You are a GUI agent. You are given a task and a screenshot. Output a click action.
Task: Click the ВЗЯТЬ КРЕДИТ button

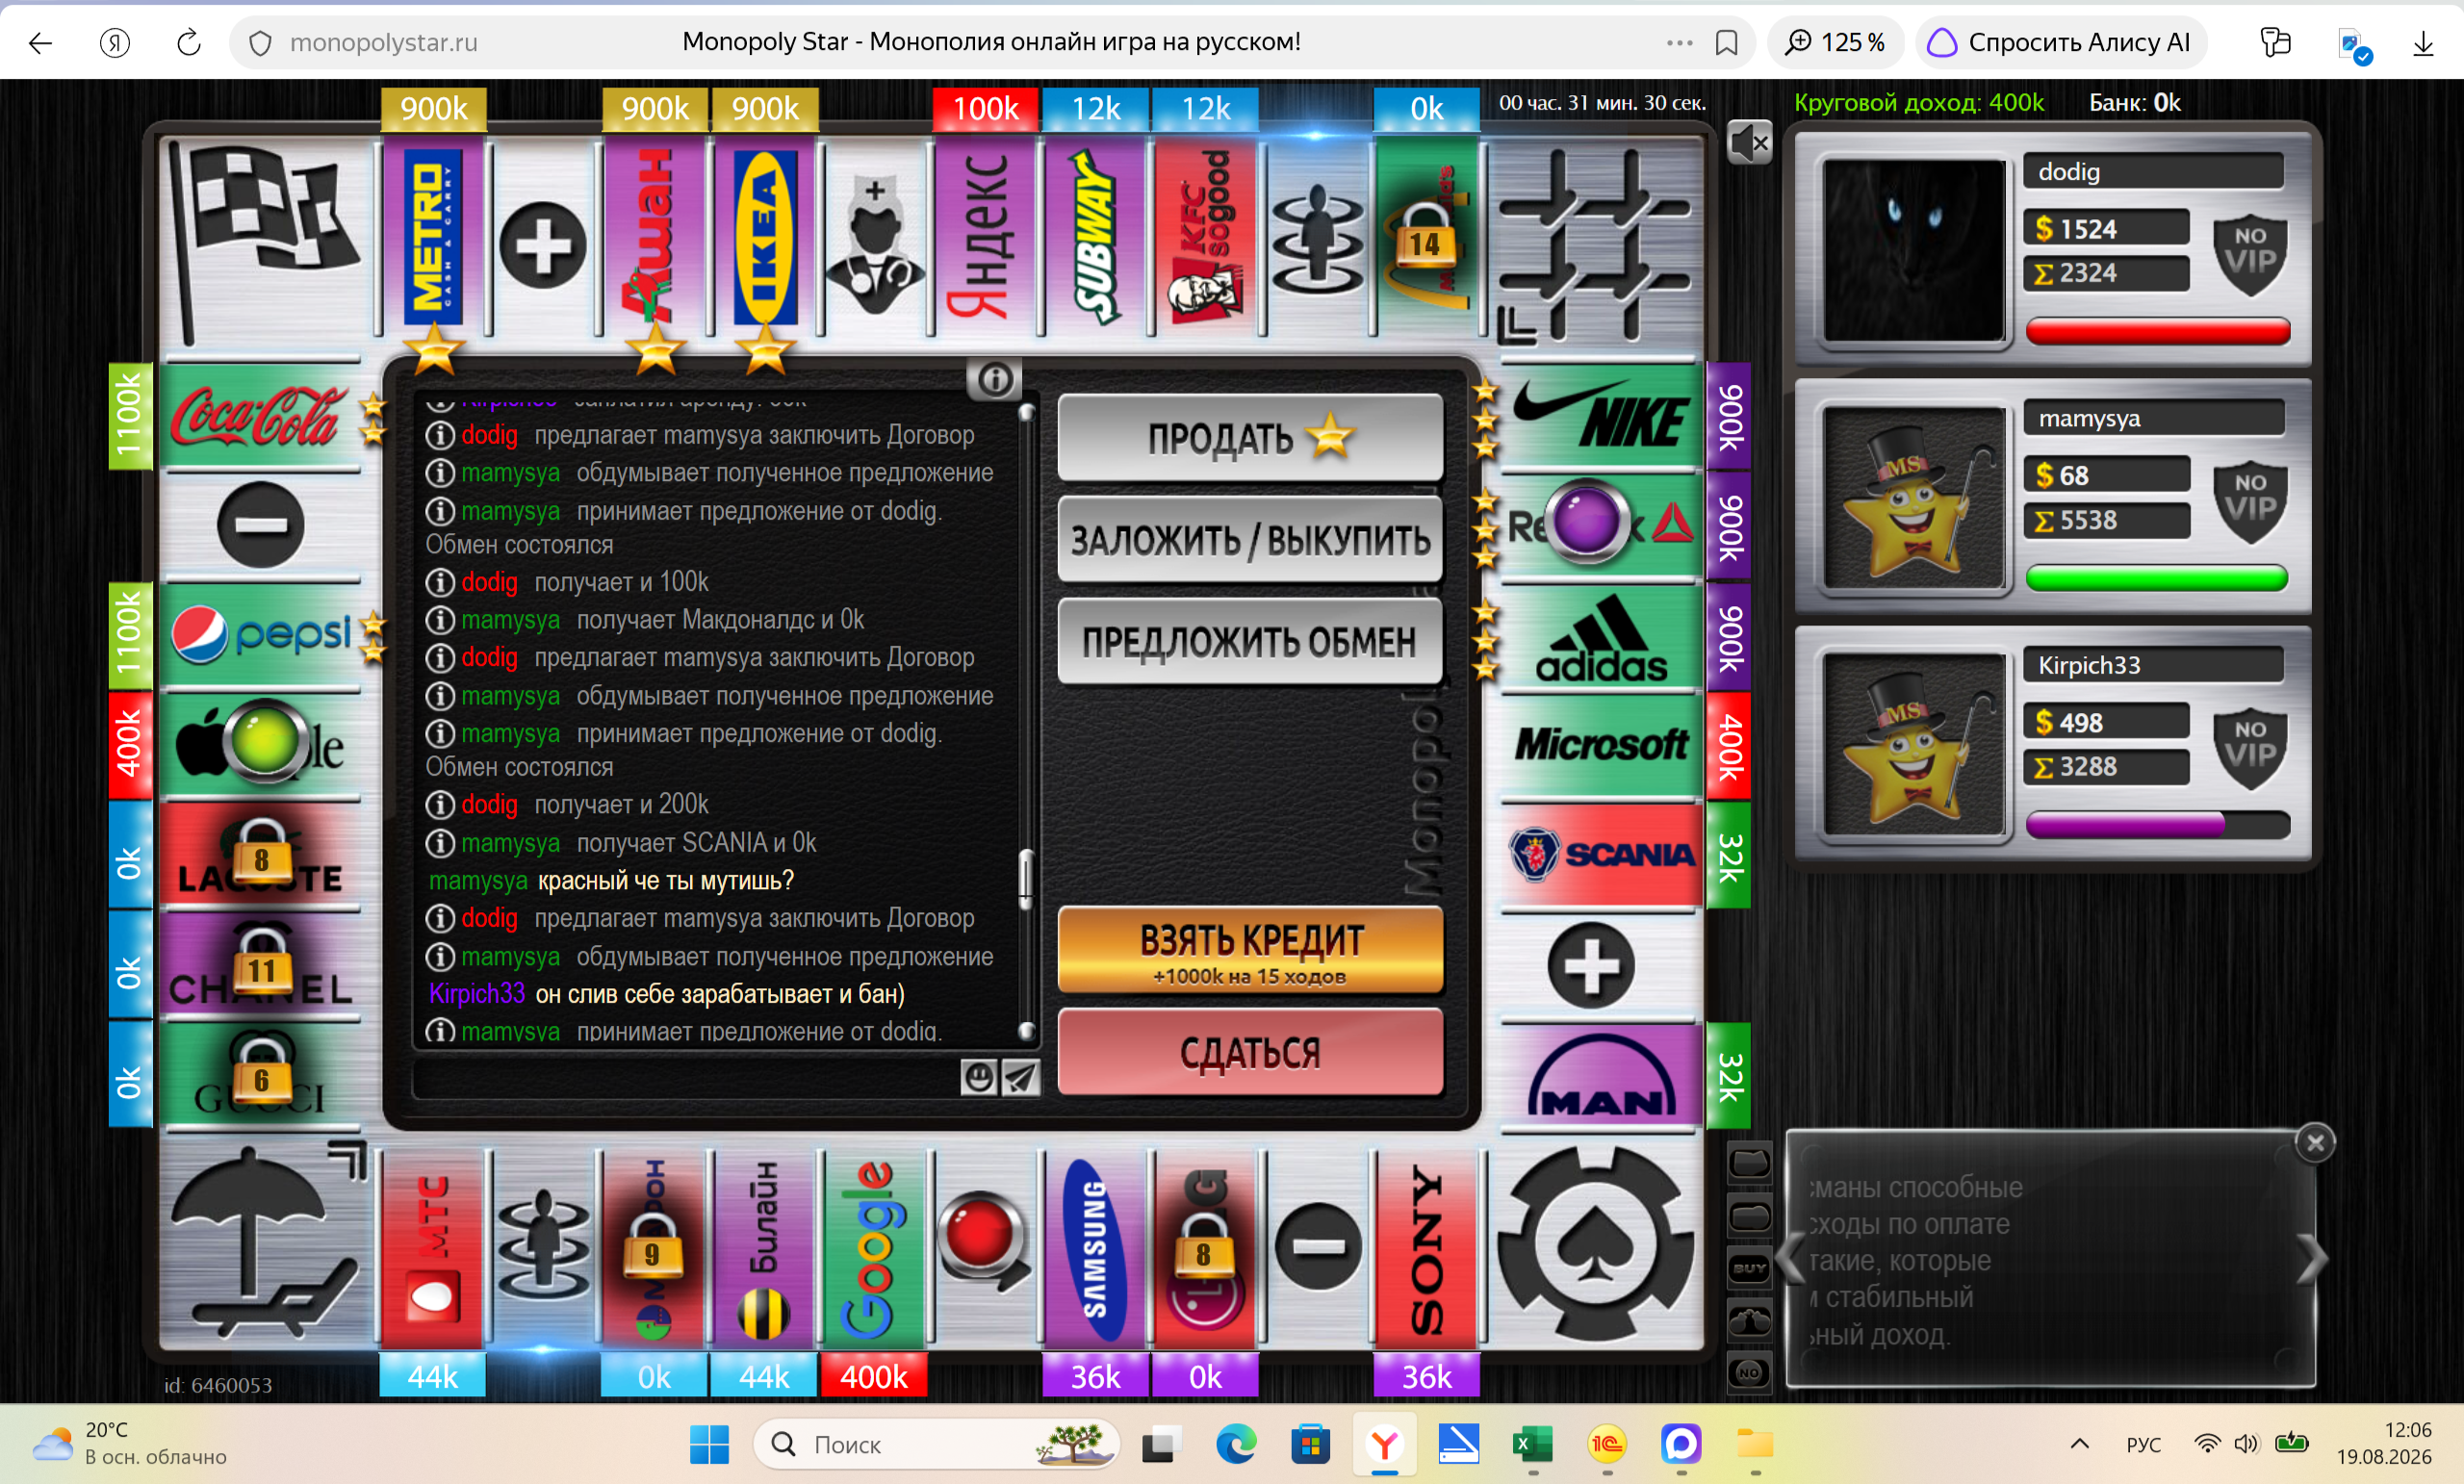(x=1250, y=949)
